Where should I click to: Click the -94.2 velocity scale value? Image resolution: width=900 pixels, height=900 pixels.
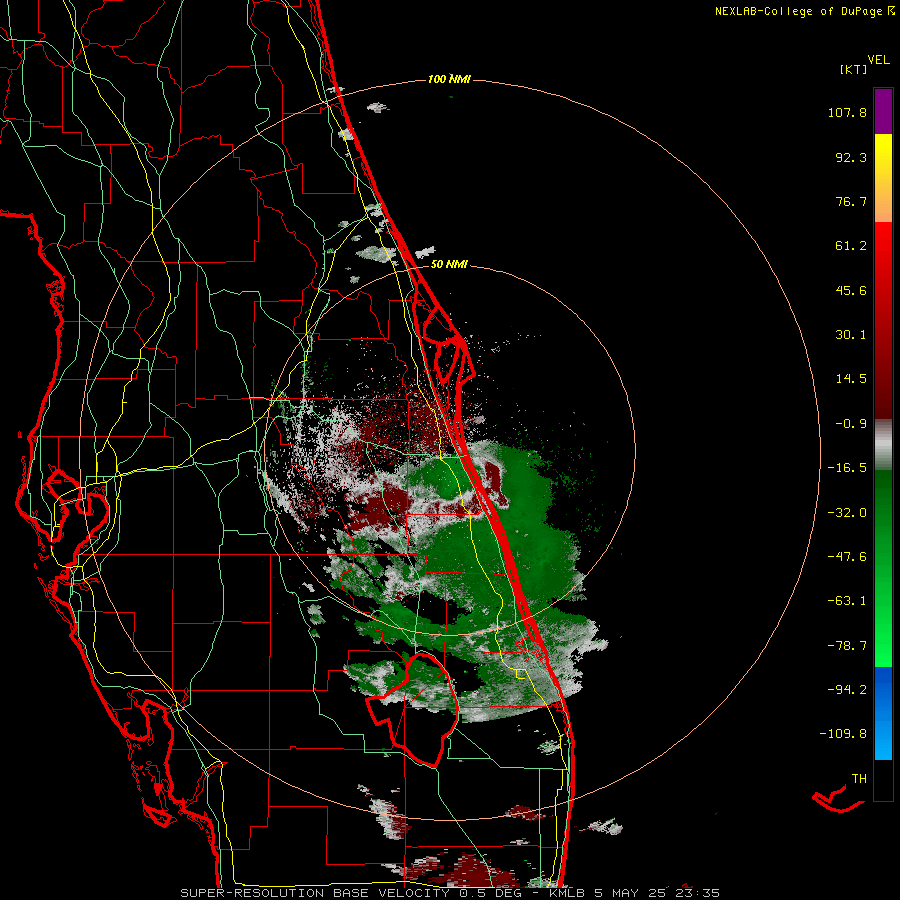[x=847, y=689]
